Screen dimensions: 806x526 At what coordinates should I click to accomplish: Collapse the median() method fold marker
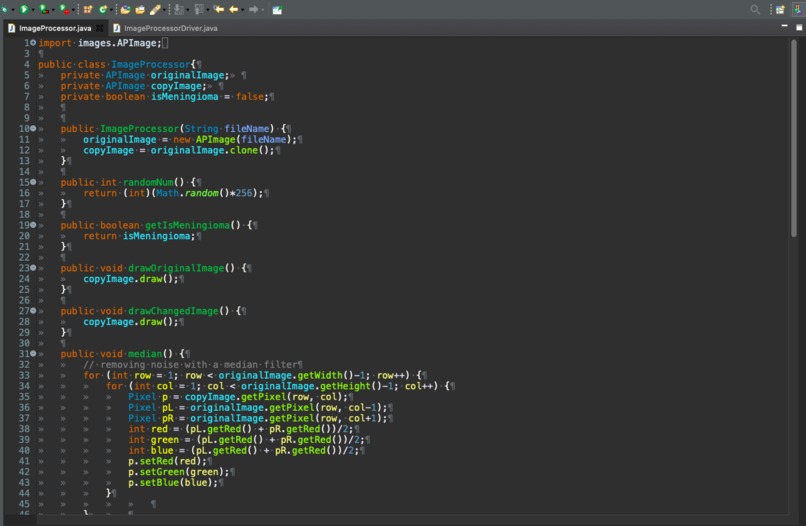point(33,354)
